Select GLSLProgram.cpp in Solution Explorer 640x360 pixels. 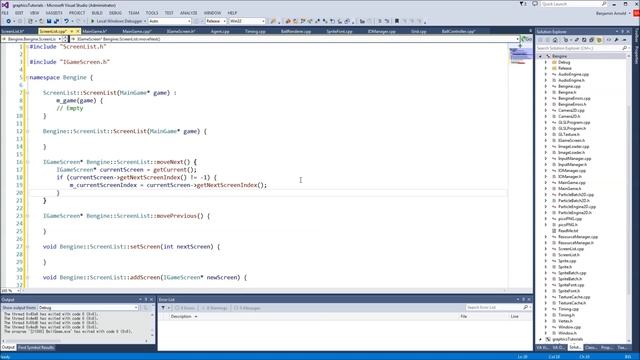click(x=574, y=122)
